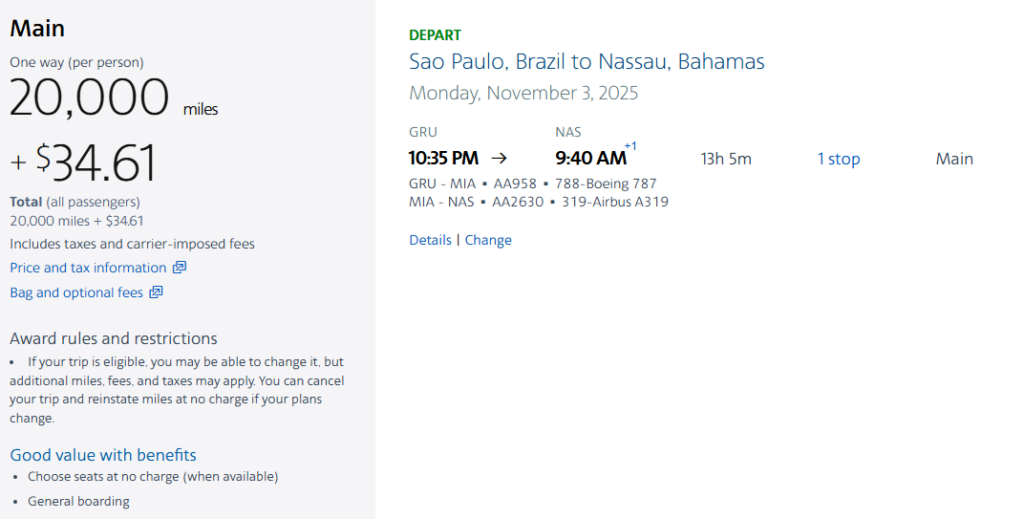Click the pop-out icon next to Bag and optional fees
The image size is (1024, 519).
coord(156,293)
